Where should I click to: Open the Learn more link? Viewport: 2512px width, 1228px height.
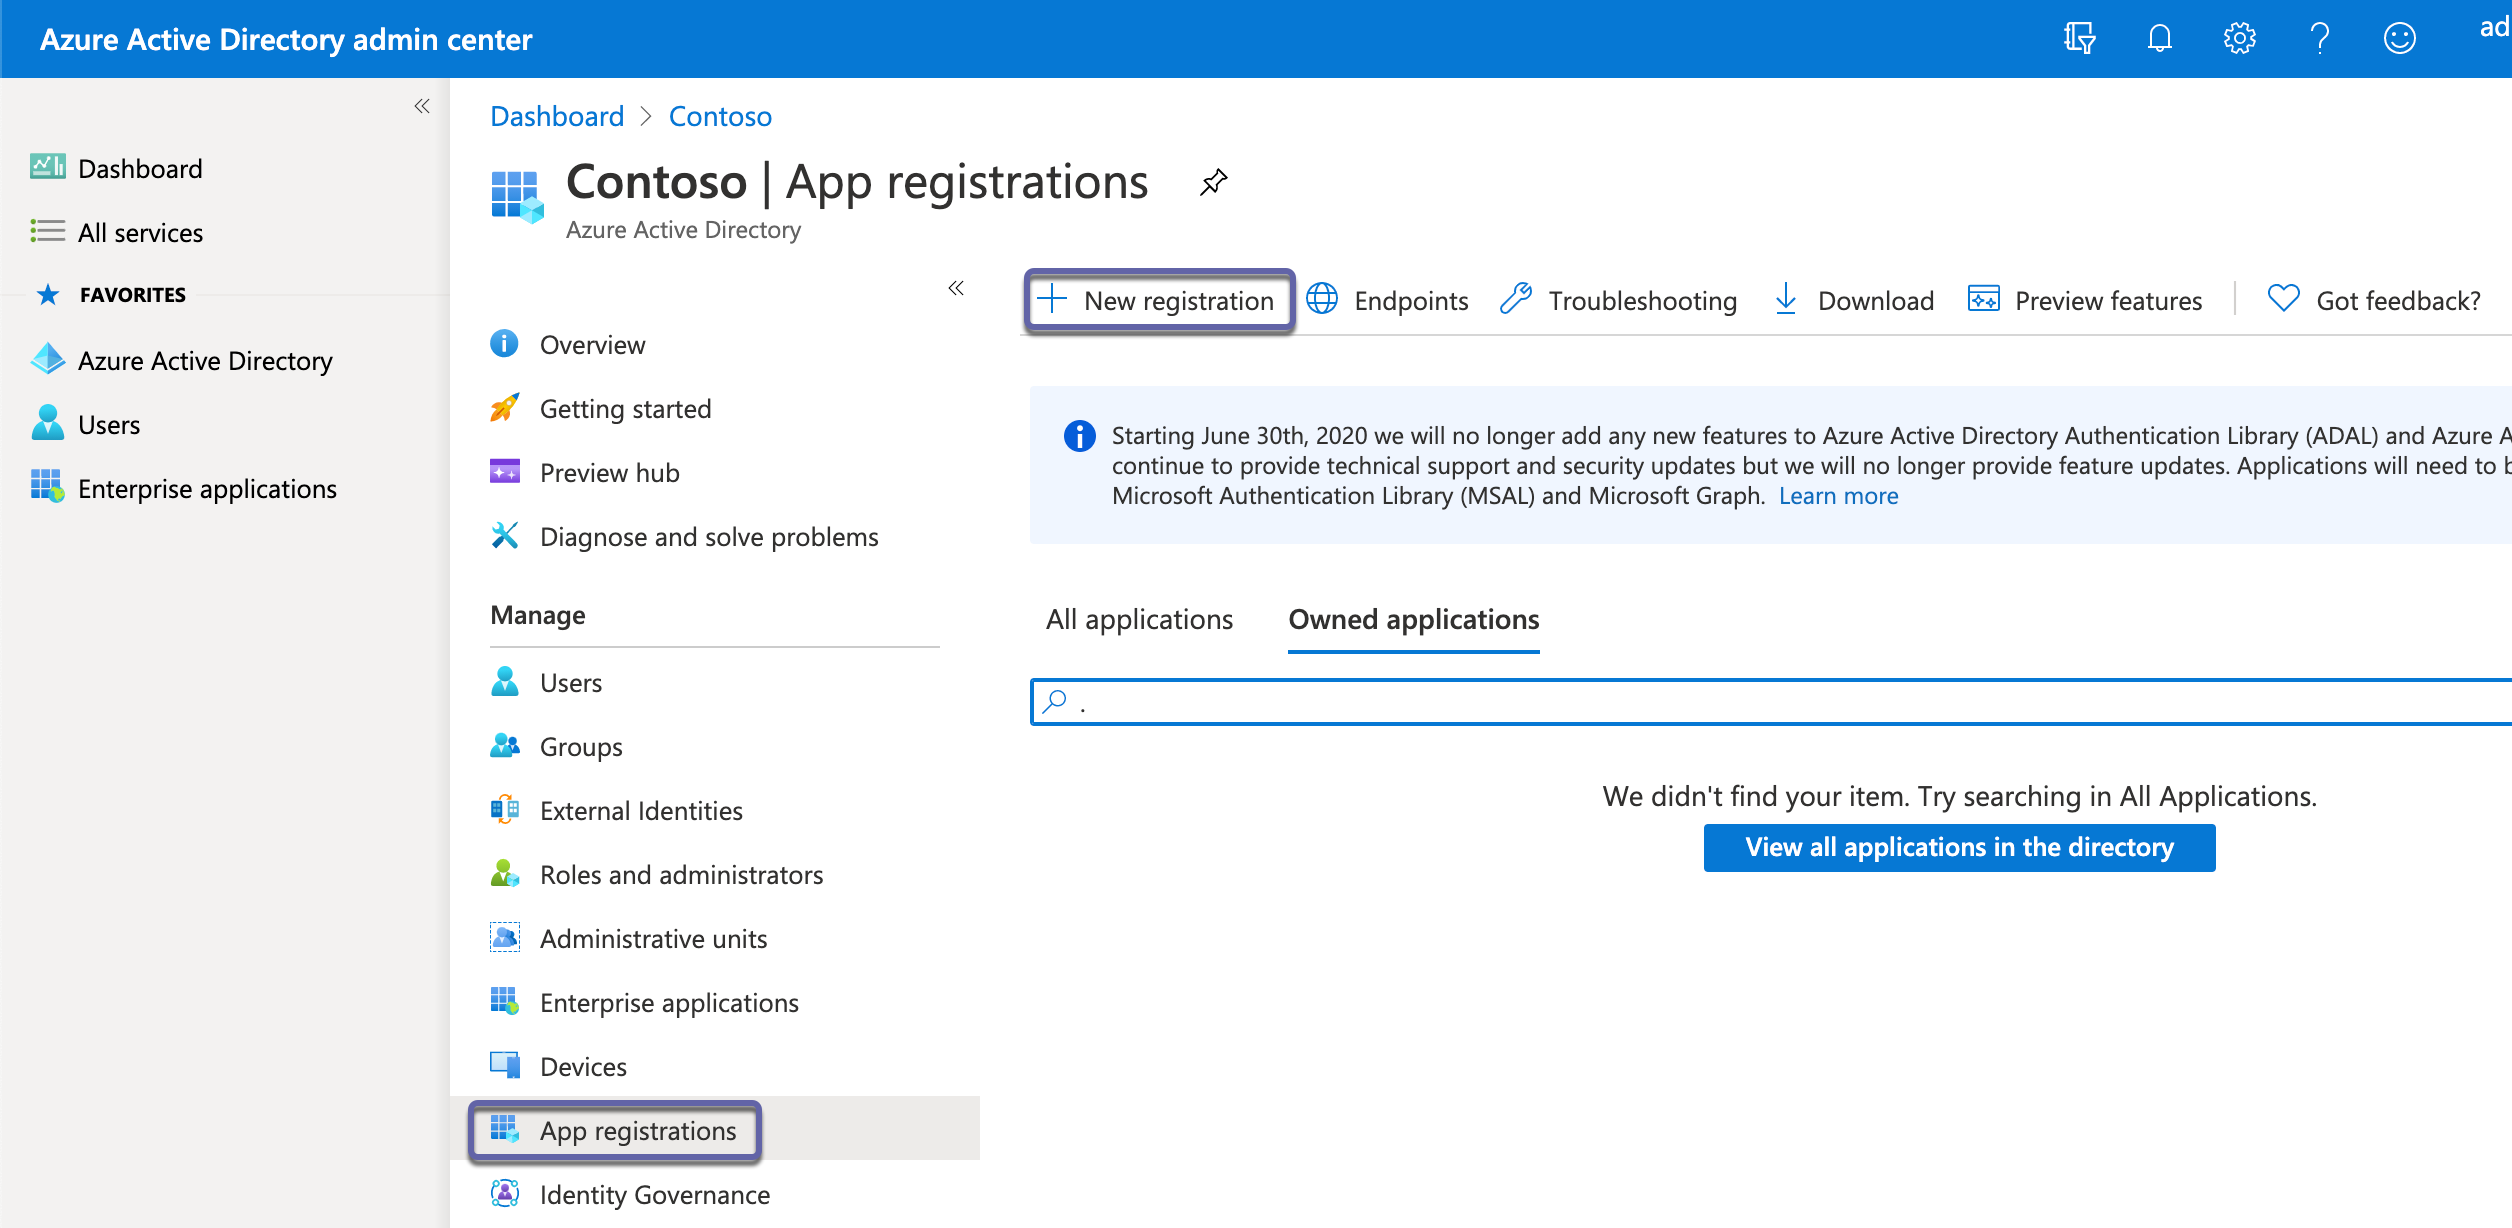pos(1838,496)
